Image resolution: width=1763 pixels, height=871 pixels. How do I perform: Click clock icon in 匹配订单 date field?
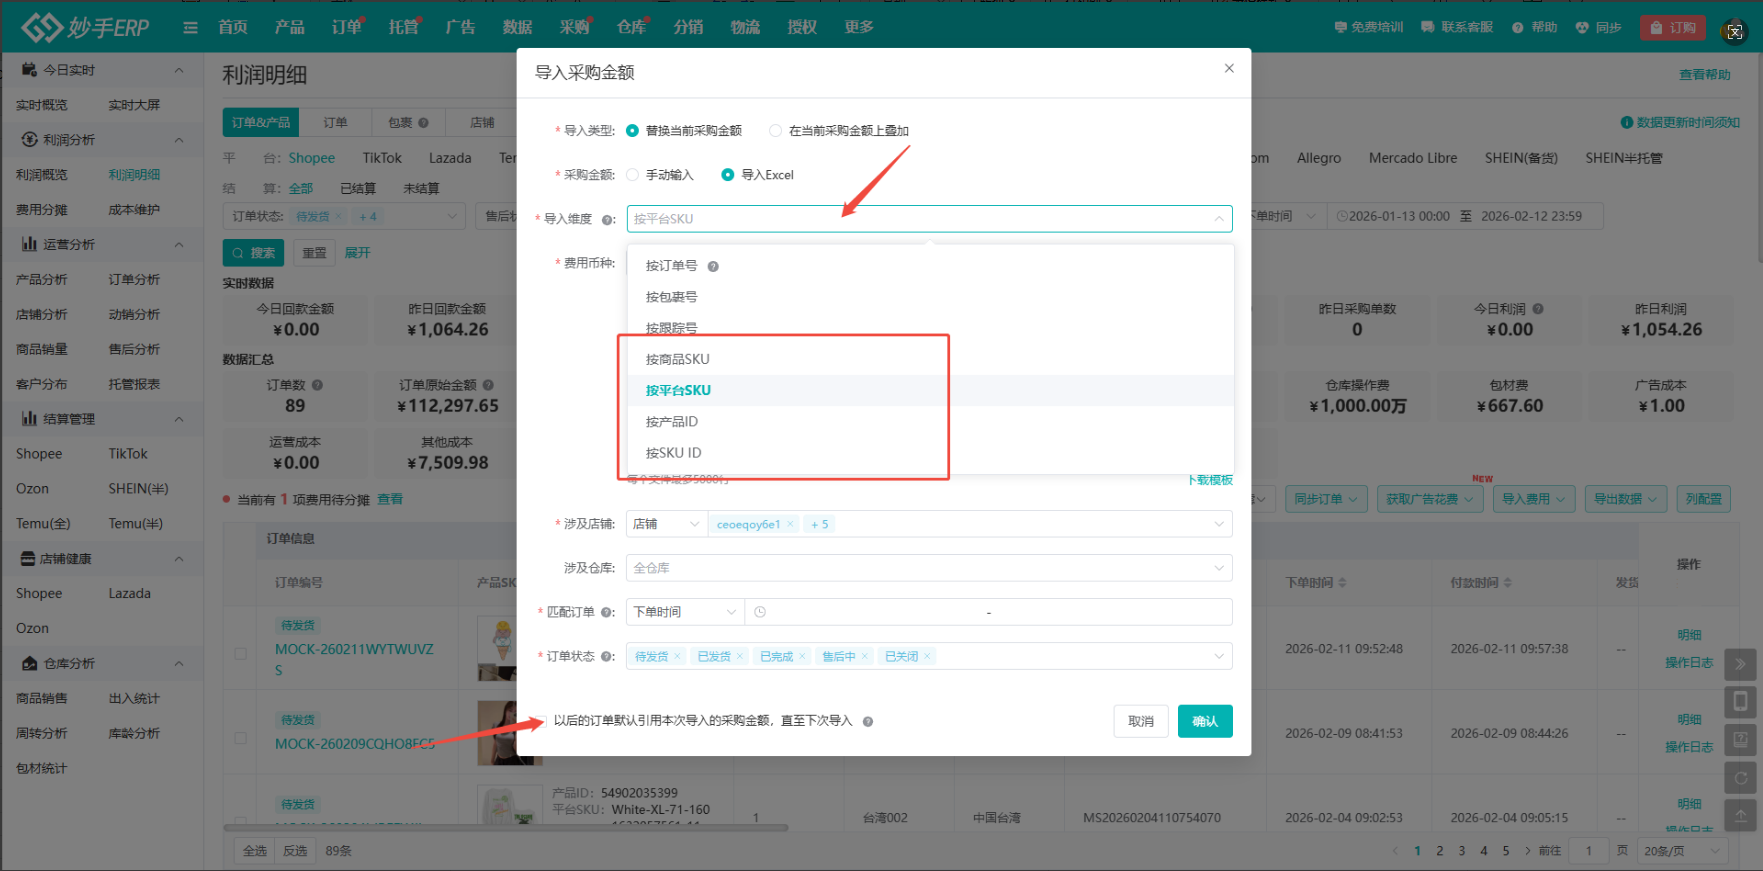(x=760, y=612)
